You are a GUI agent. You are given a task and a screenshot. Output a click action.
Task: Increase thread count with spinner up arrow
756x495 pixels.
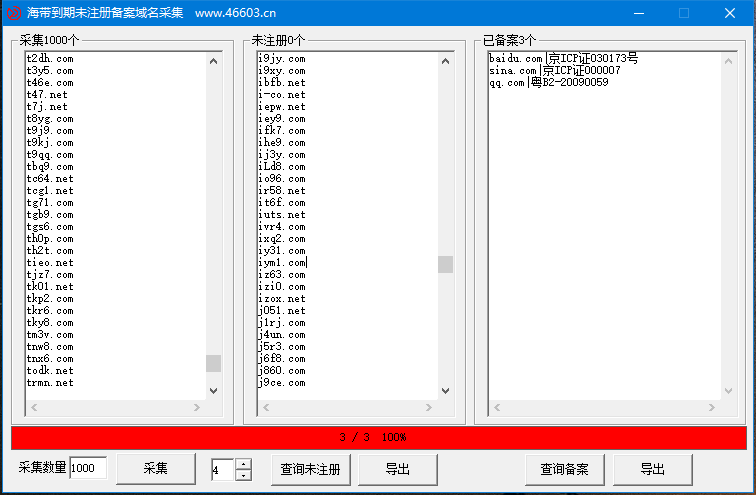point(243,464)
